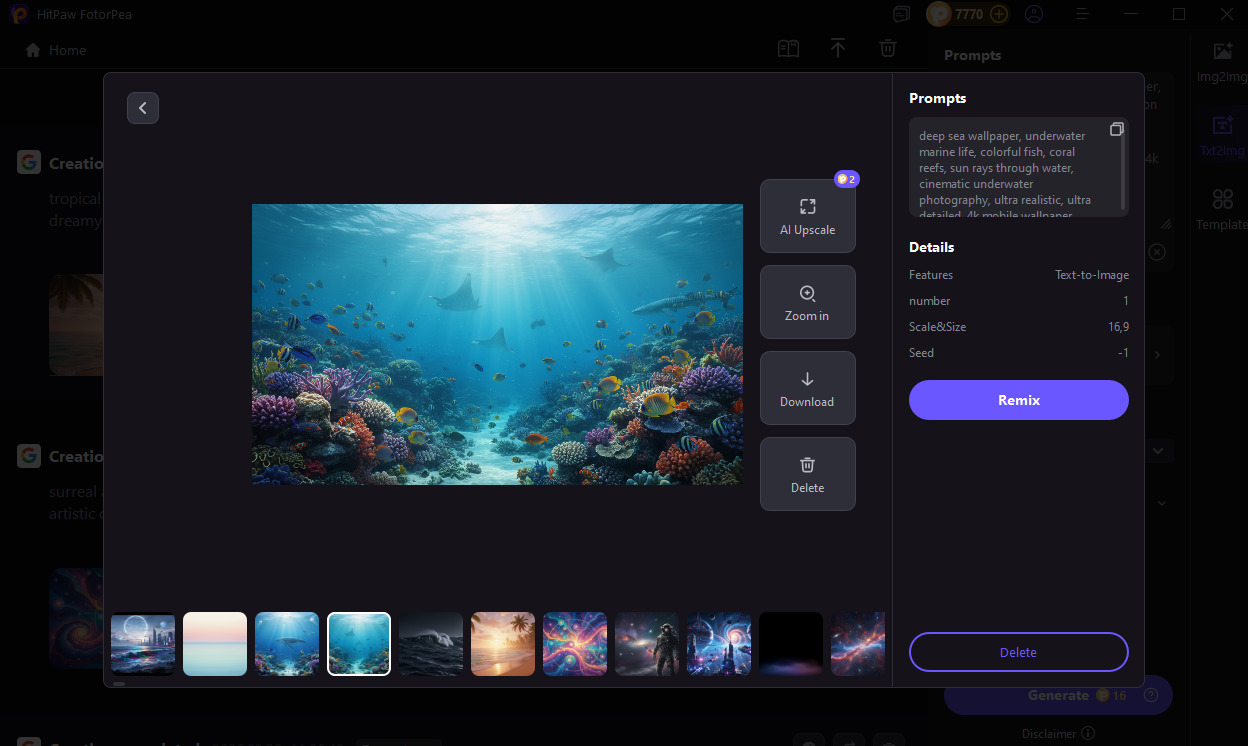Click the copy prompt icon

(1117, 128)
